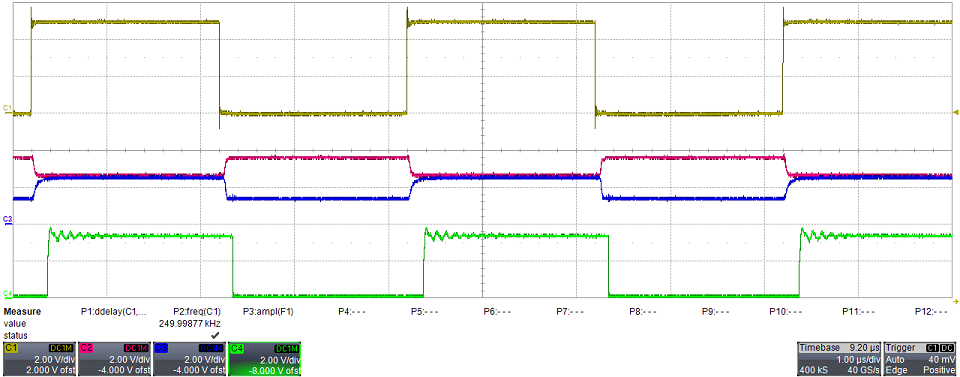This screenshot has width=960, height=377.
Task: Select empty measurement slot P11
Action: pyautogui.click(x=858, y=312)
